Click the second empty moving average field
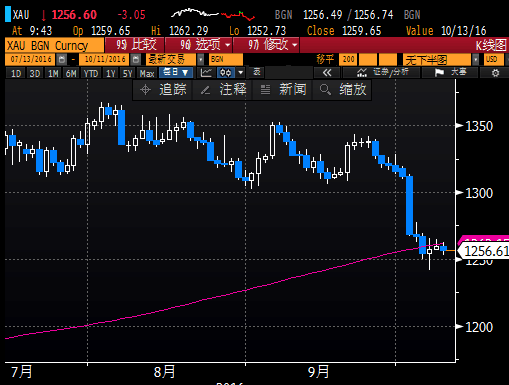The image size is (509, 385). coord(368,60)
